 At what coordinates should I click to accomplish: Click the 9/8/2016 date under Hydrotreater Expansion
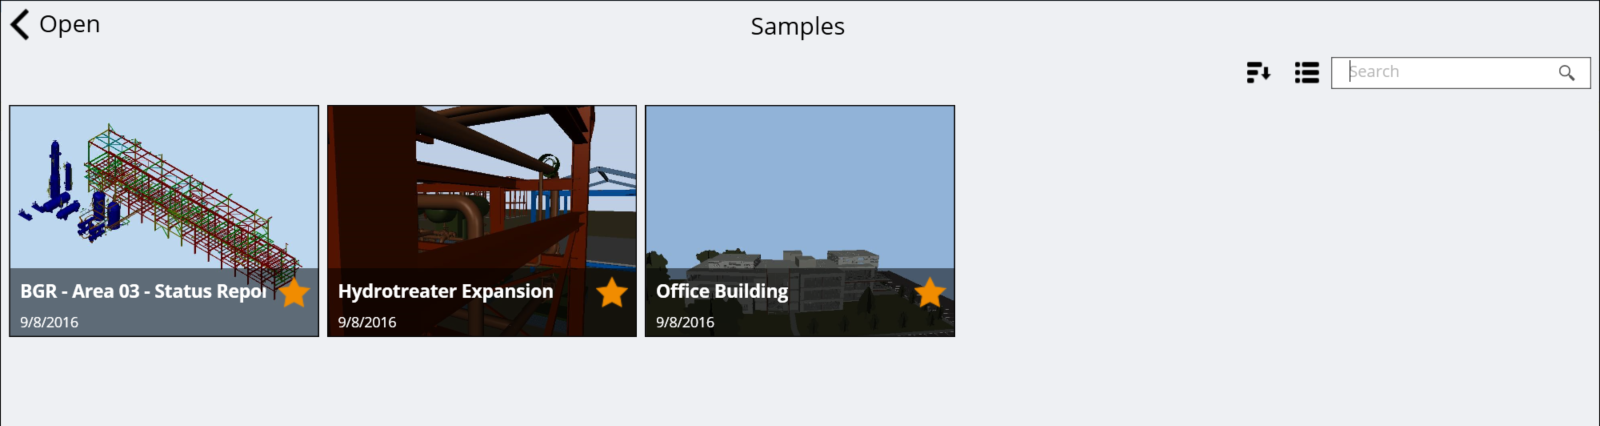coord(367,322)
